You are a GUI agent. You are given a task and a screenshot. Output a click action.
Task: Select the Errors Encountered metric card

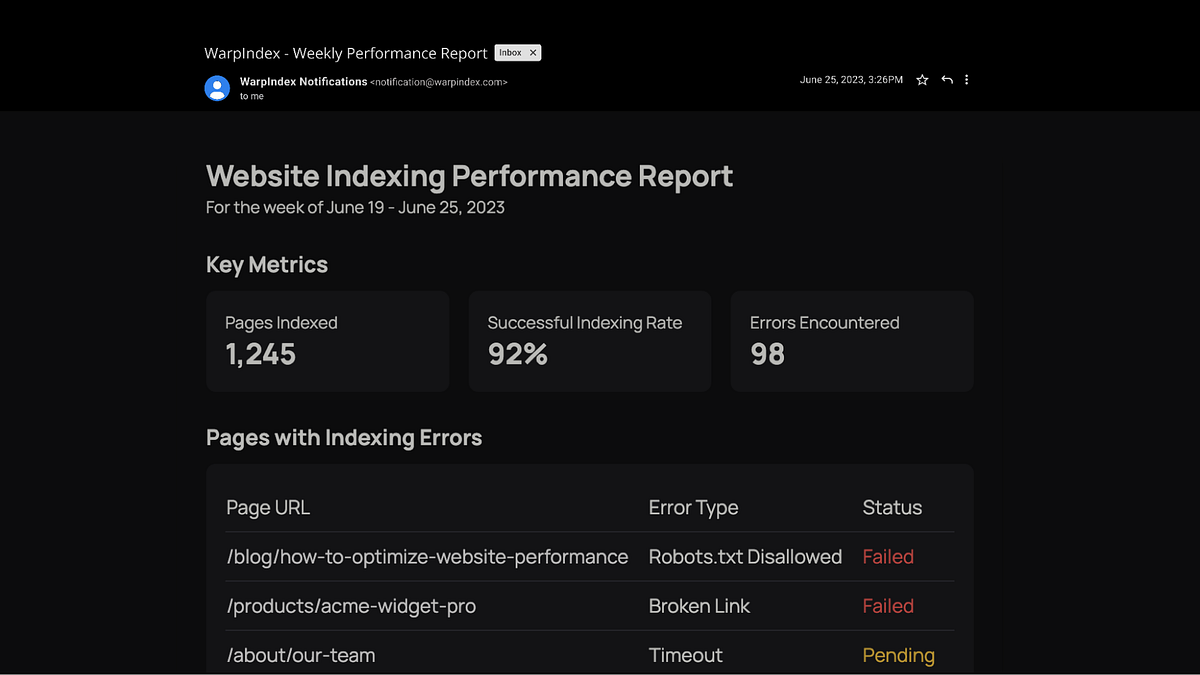coord(852,341)
